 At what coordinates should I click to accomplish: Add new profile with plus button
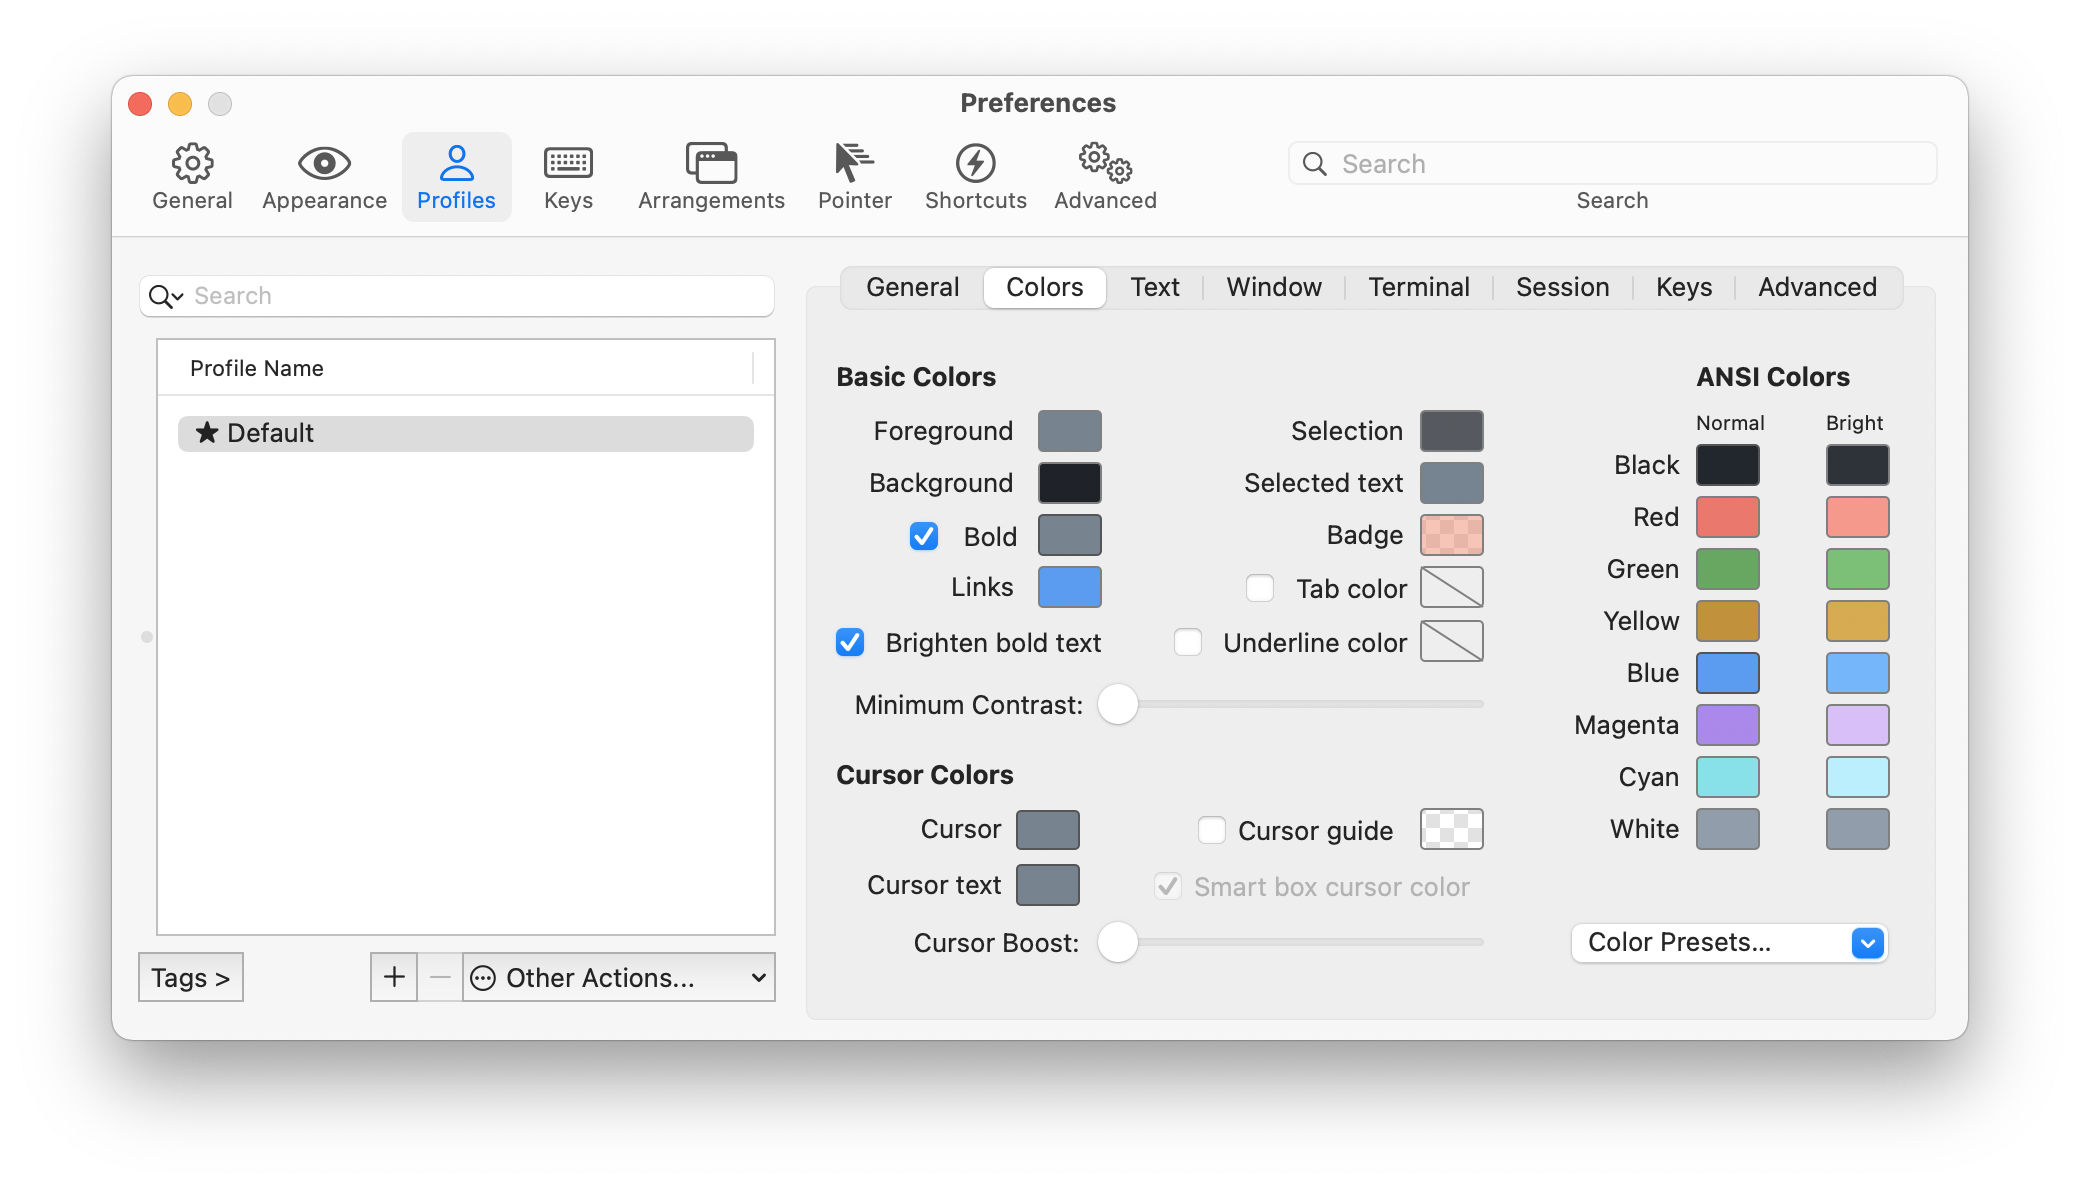[x=394, y=977]
